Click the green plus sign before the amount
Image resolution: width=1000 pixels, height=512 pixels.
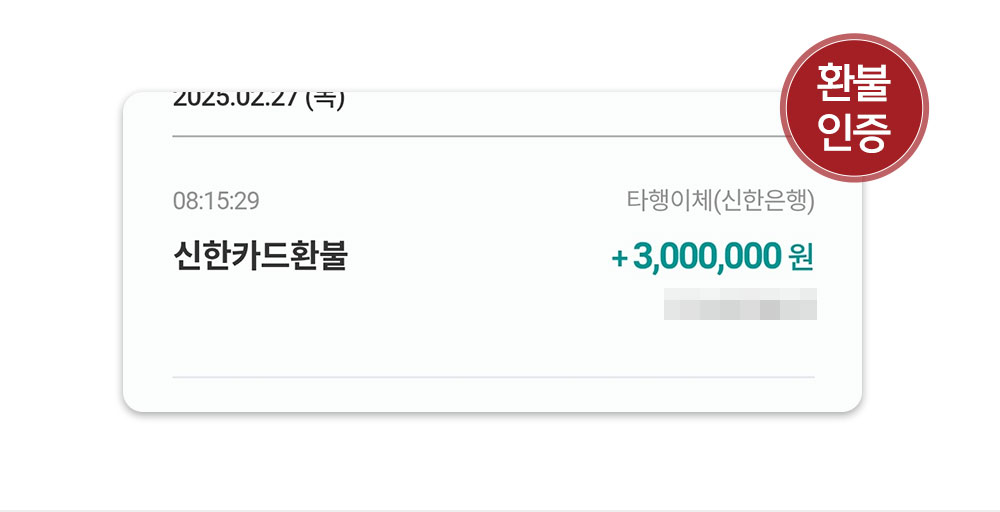pos(619,258)
